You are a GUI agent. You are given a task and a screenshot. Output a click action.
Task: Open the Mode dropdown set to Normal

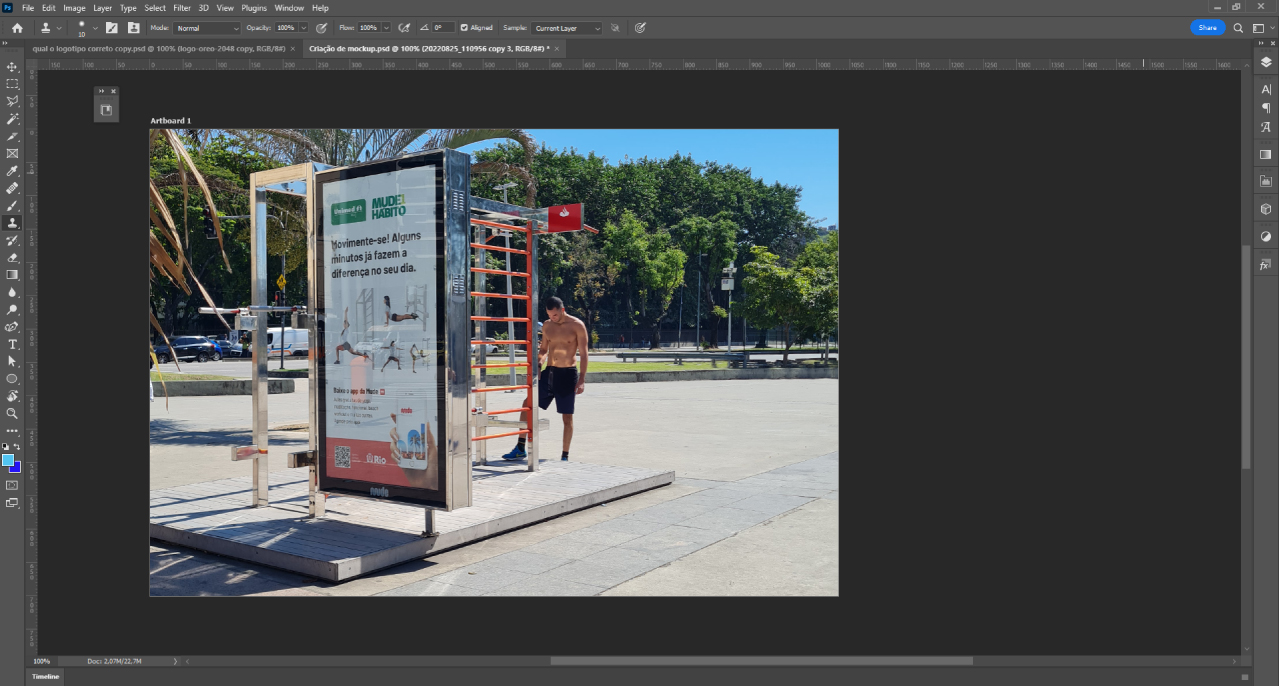(207, 28)
